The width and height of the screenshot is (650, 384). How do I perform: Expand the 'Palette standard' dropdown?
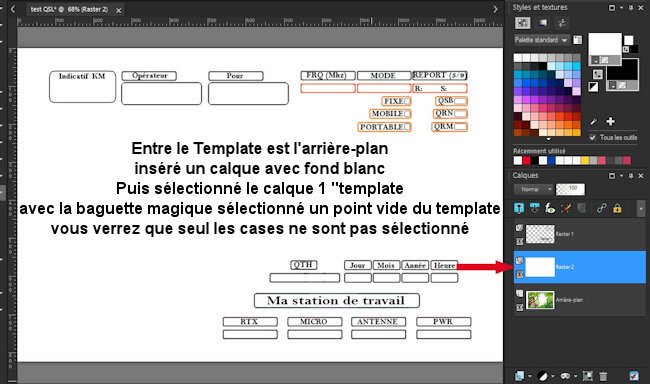541,40
